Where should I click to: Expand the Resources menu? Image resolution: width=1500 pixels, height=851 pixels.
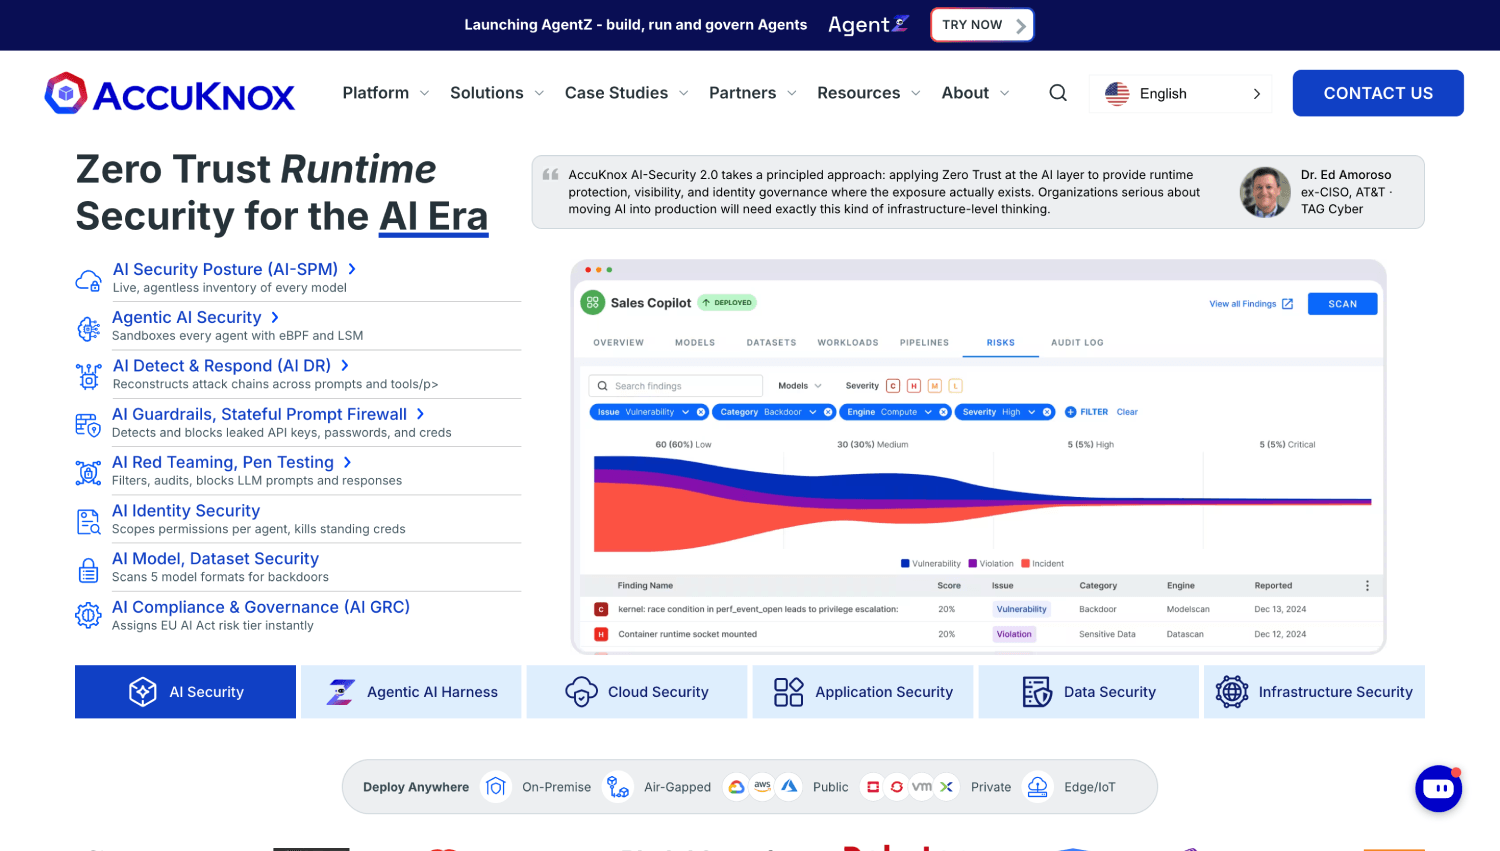(869, 93)
